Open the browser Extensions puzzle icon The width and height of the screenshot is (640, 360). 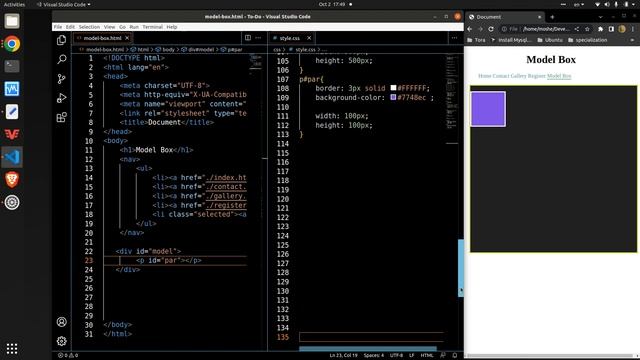click(x=600, y=29)
